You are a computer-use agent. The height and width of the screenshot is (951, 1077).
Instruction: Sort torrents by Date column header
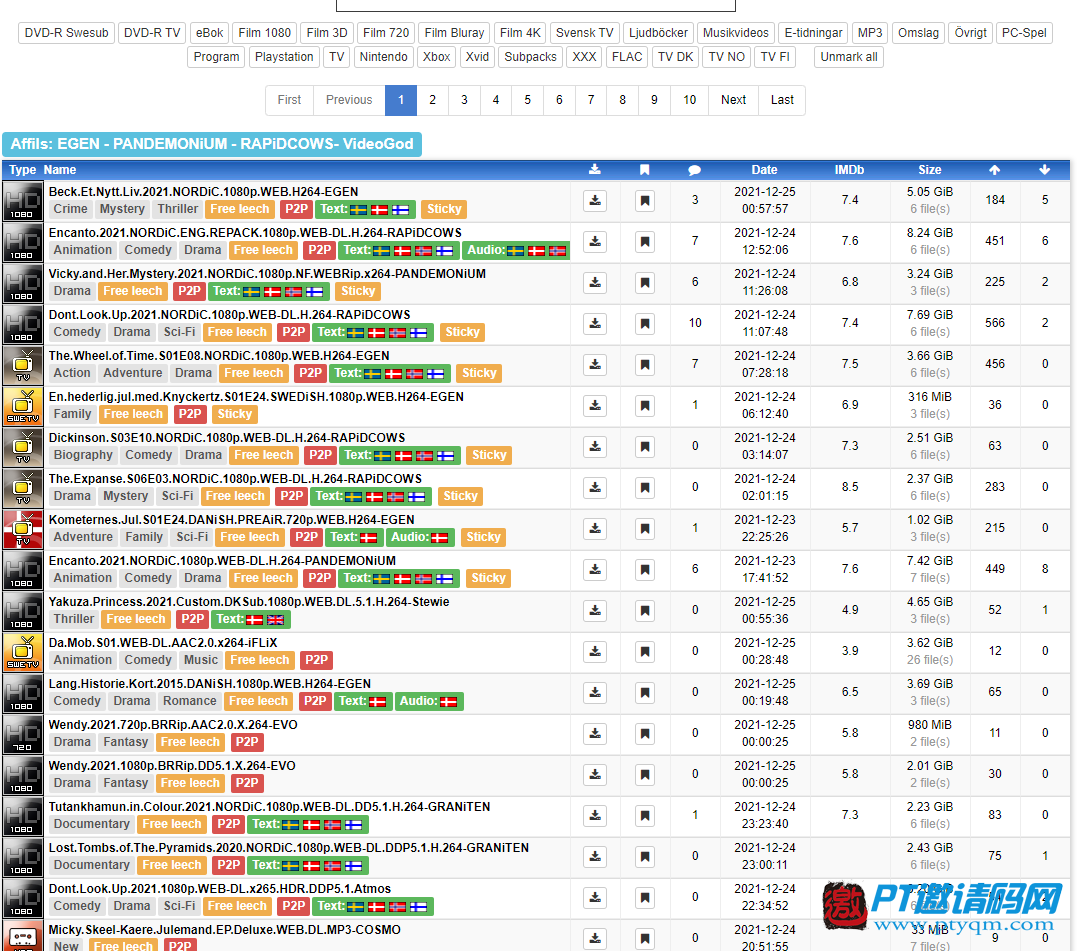click(764, 170)
